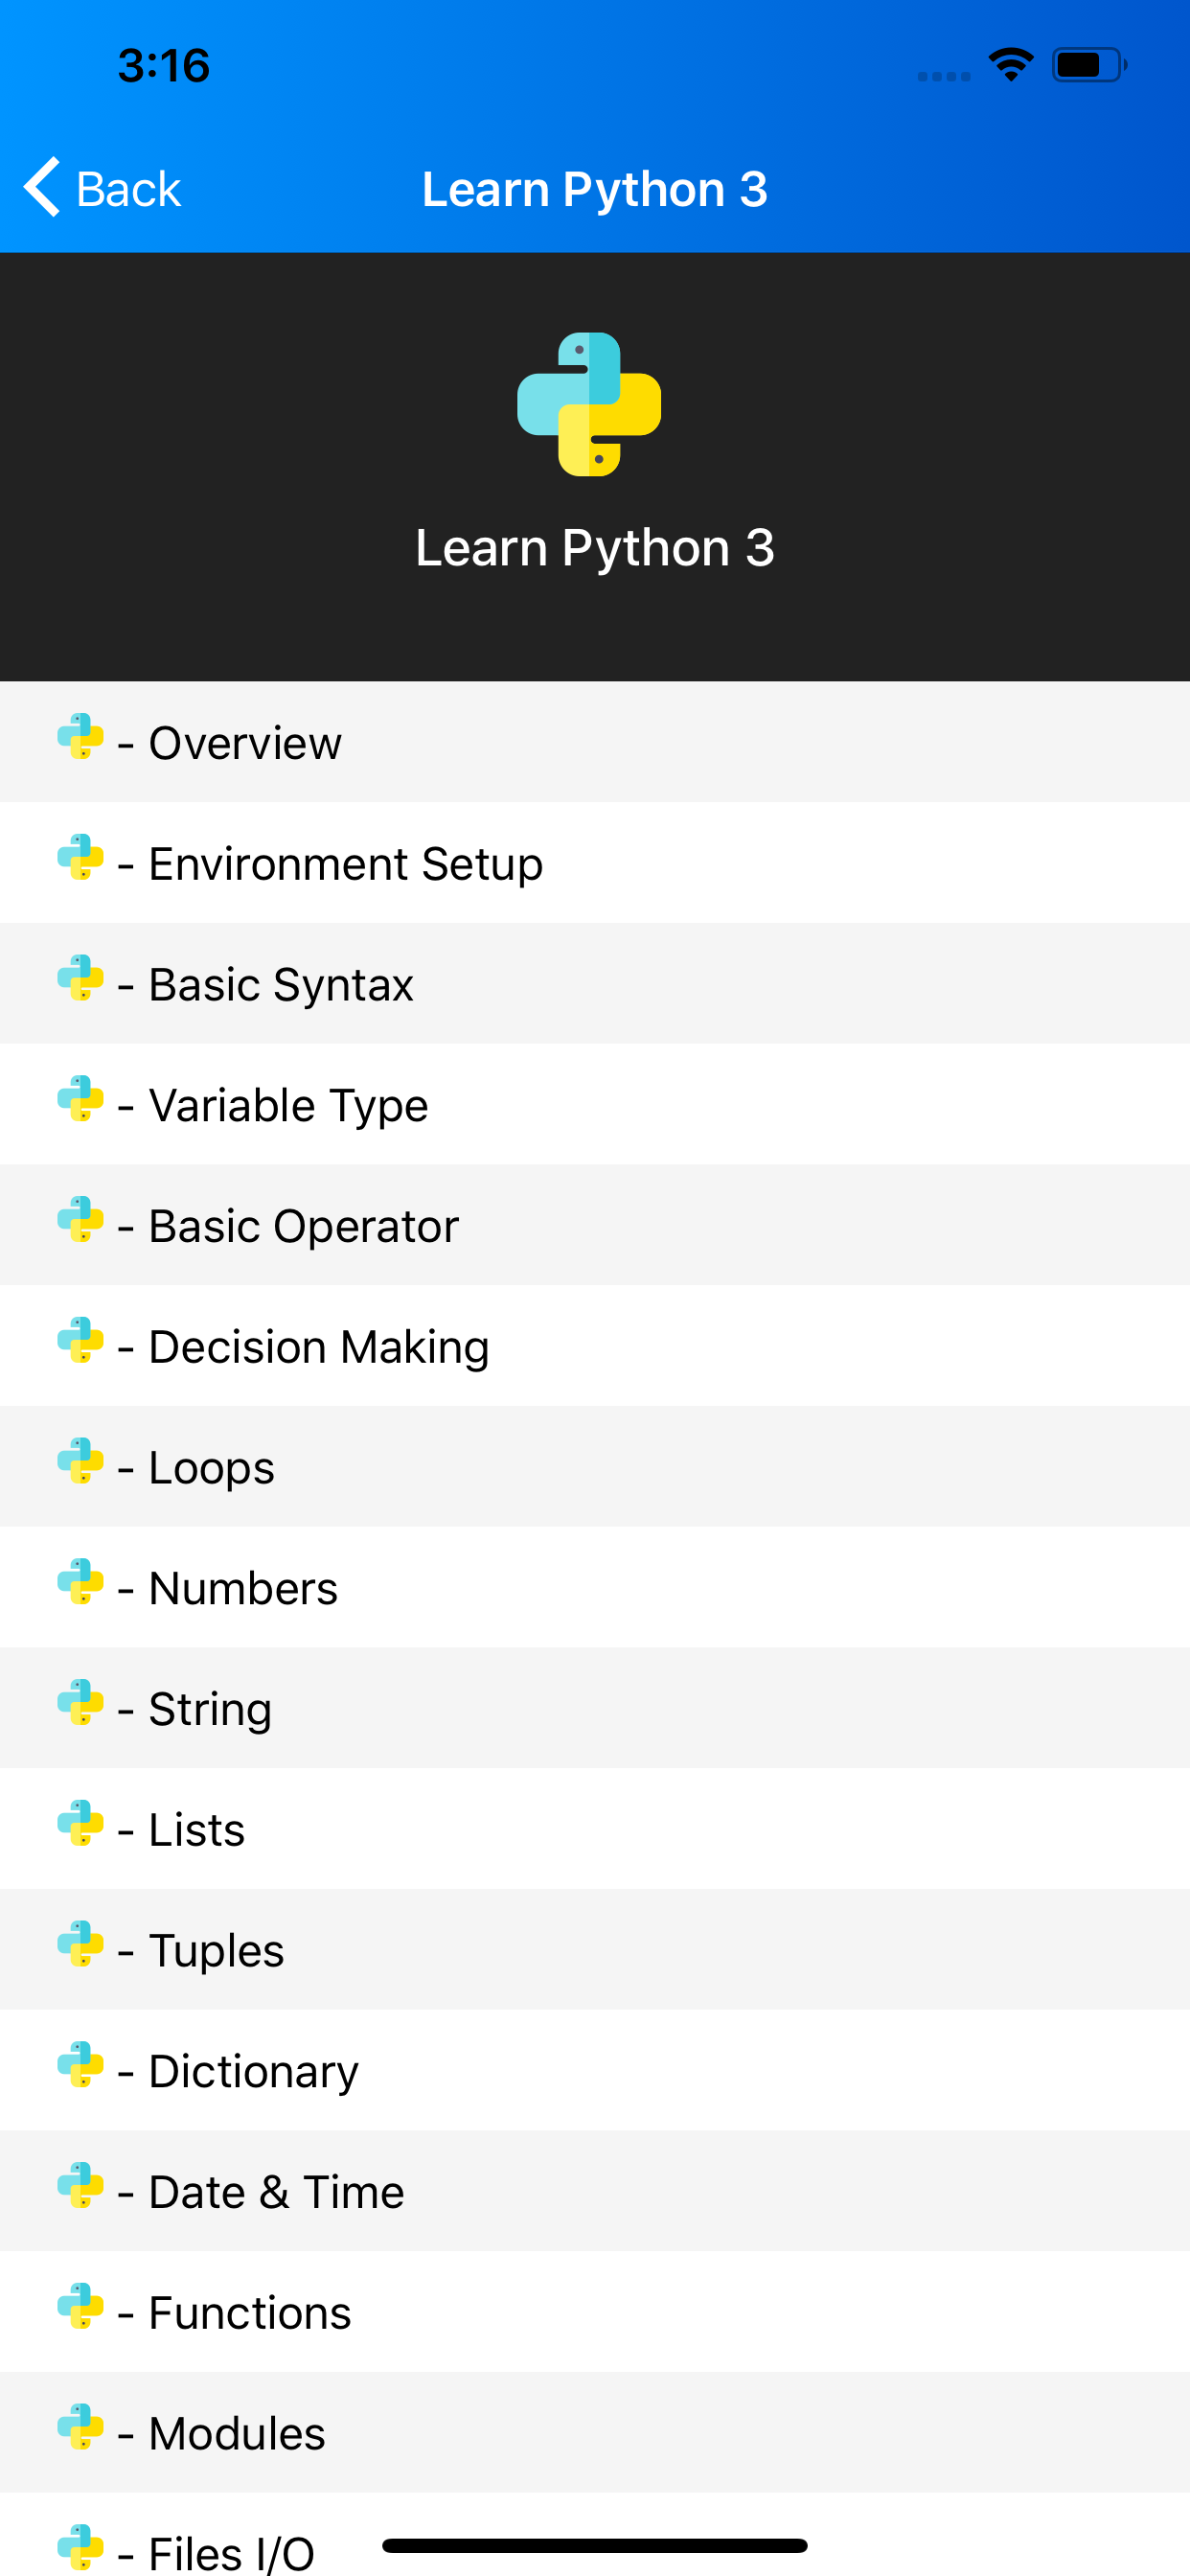Click the Python icon beside Dictionary
This screenshot has width=1190, height=2576.
[x=81, y=2069]
